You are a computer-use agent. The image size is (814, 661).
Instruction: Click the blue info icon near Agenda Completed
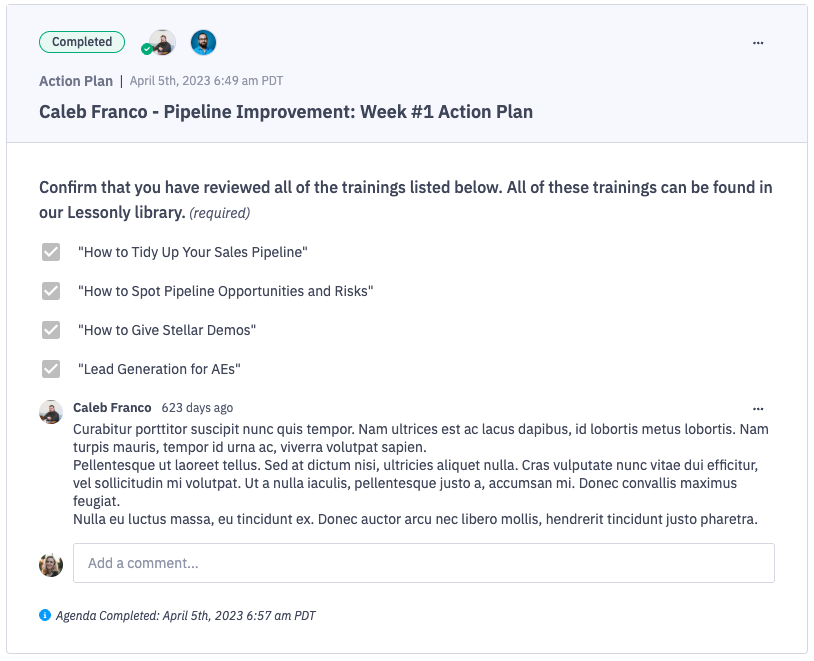pos(44,615)
